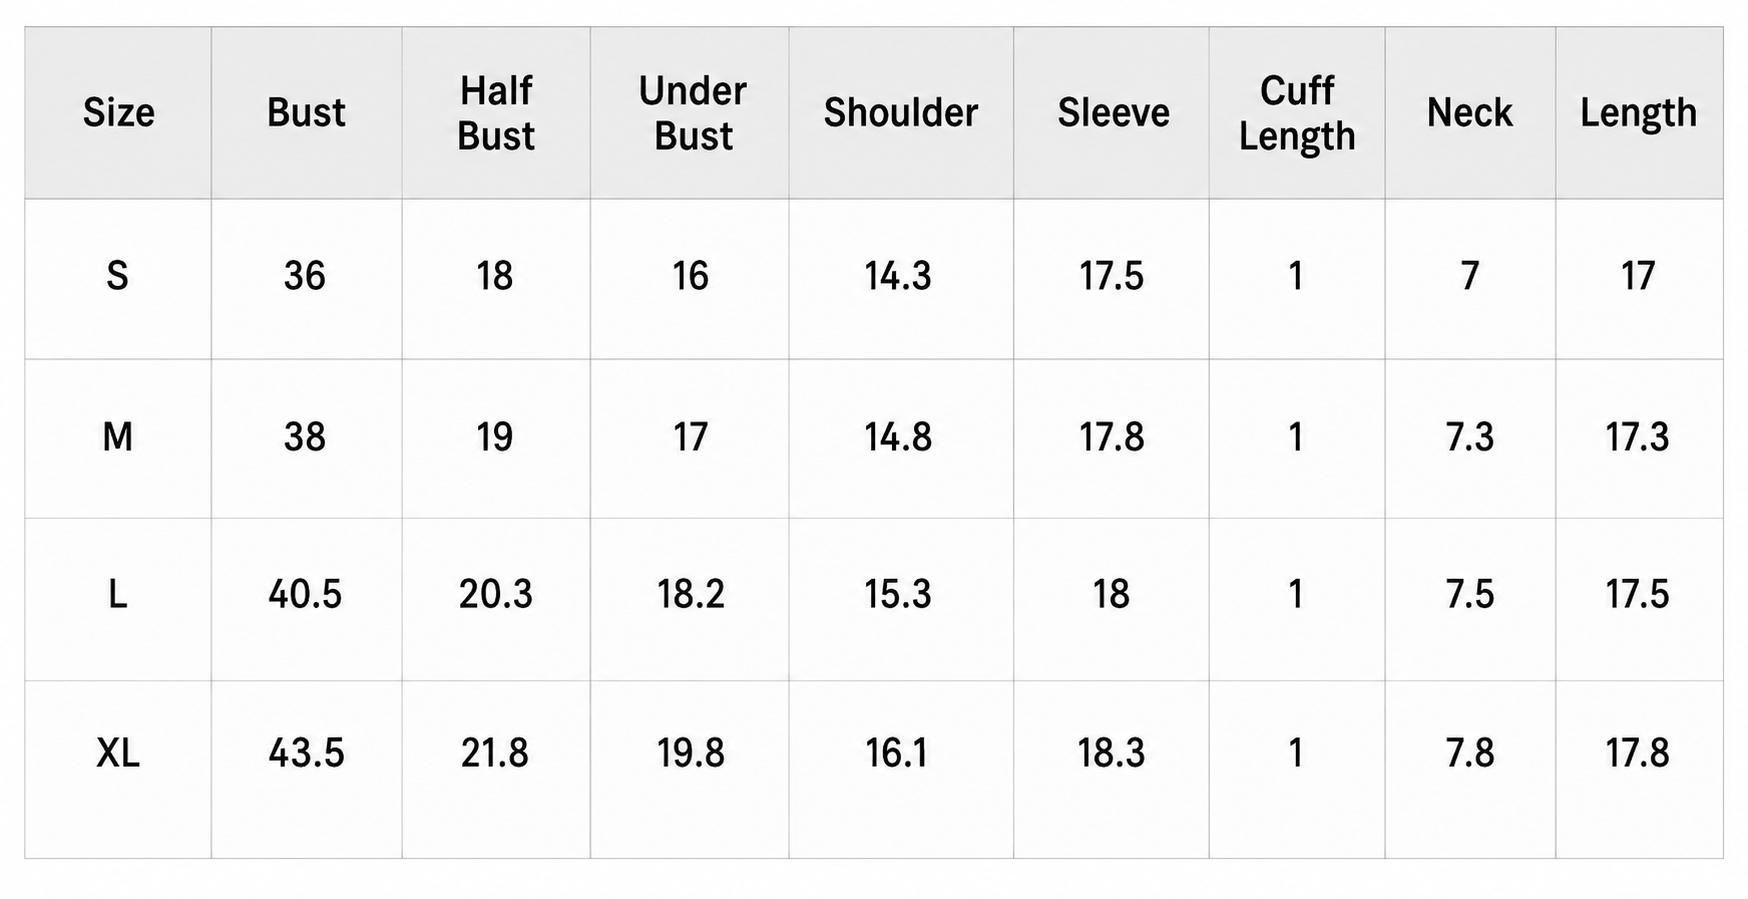Select the S size row label
The image size is (1748, 899).
[117, 276]
